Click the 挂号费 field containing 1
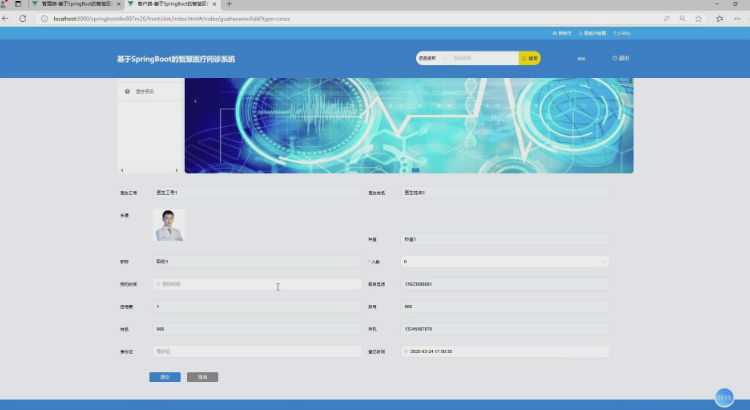 [257, 307]
